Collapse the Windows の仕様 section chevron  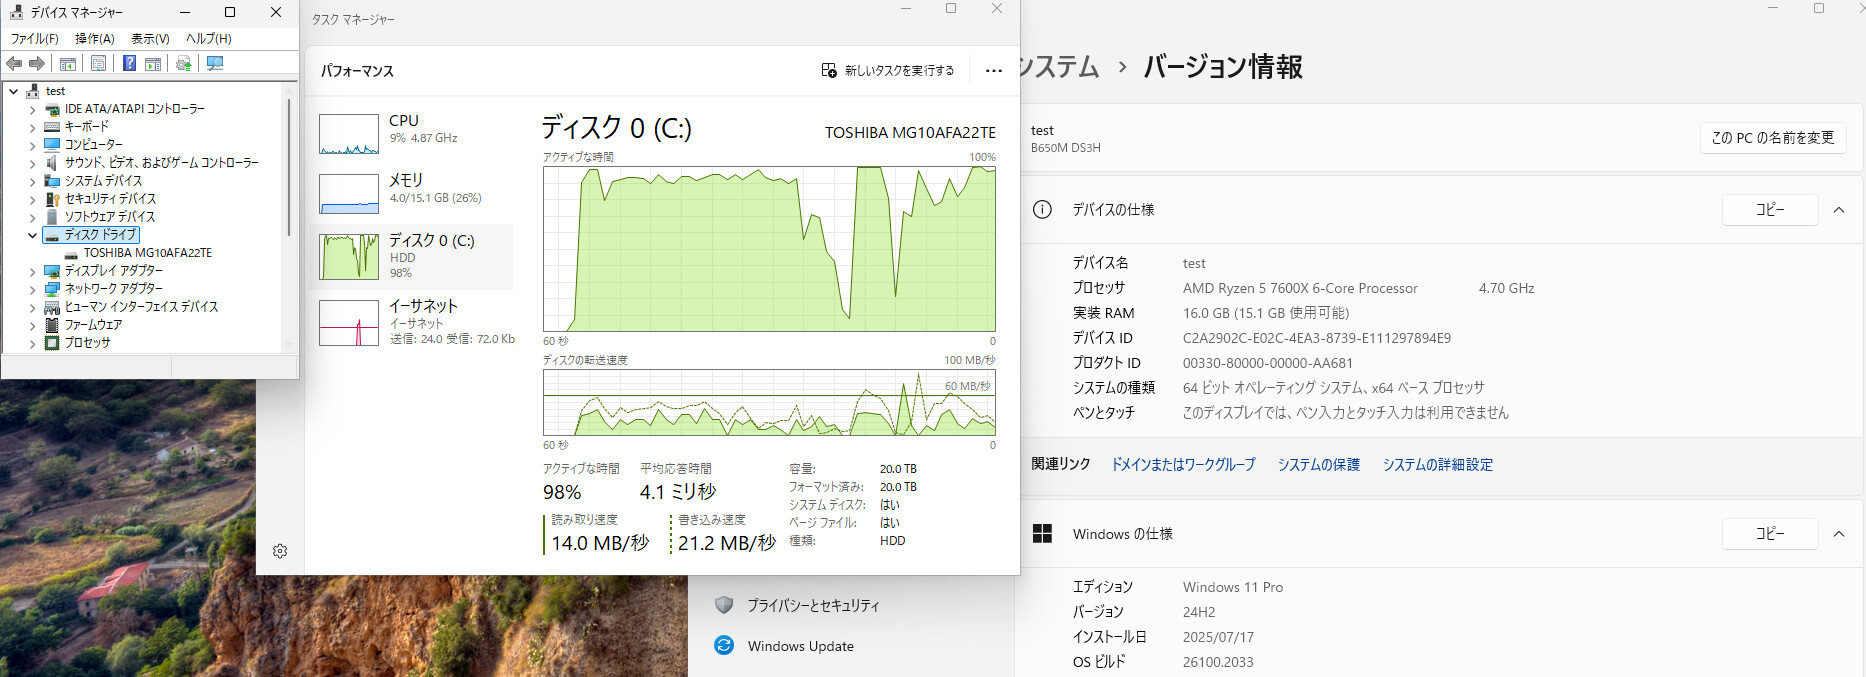1839,534
